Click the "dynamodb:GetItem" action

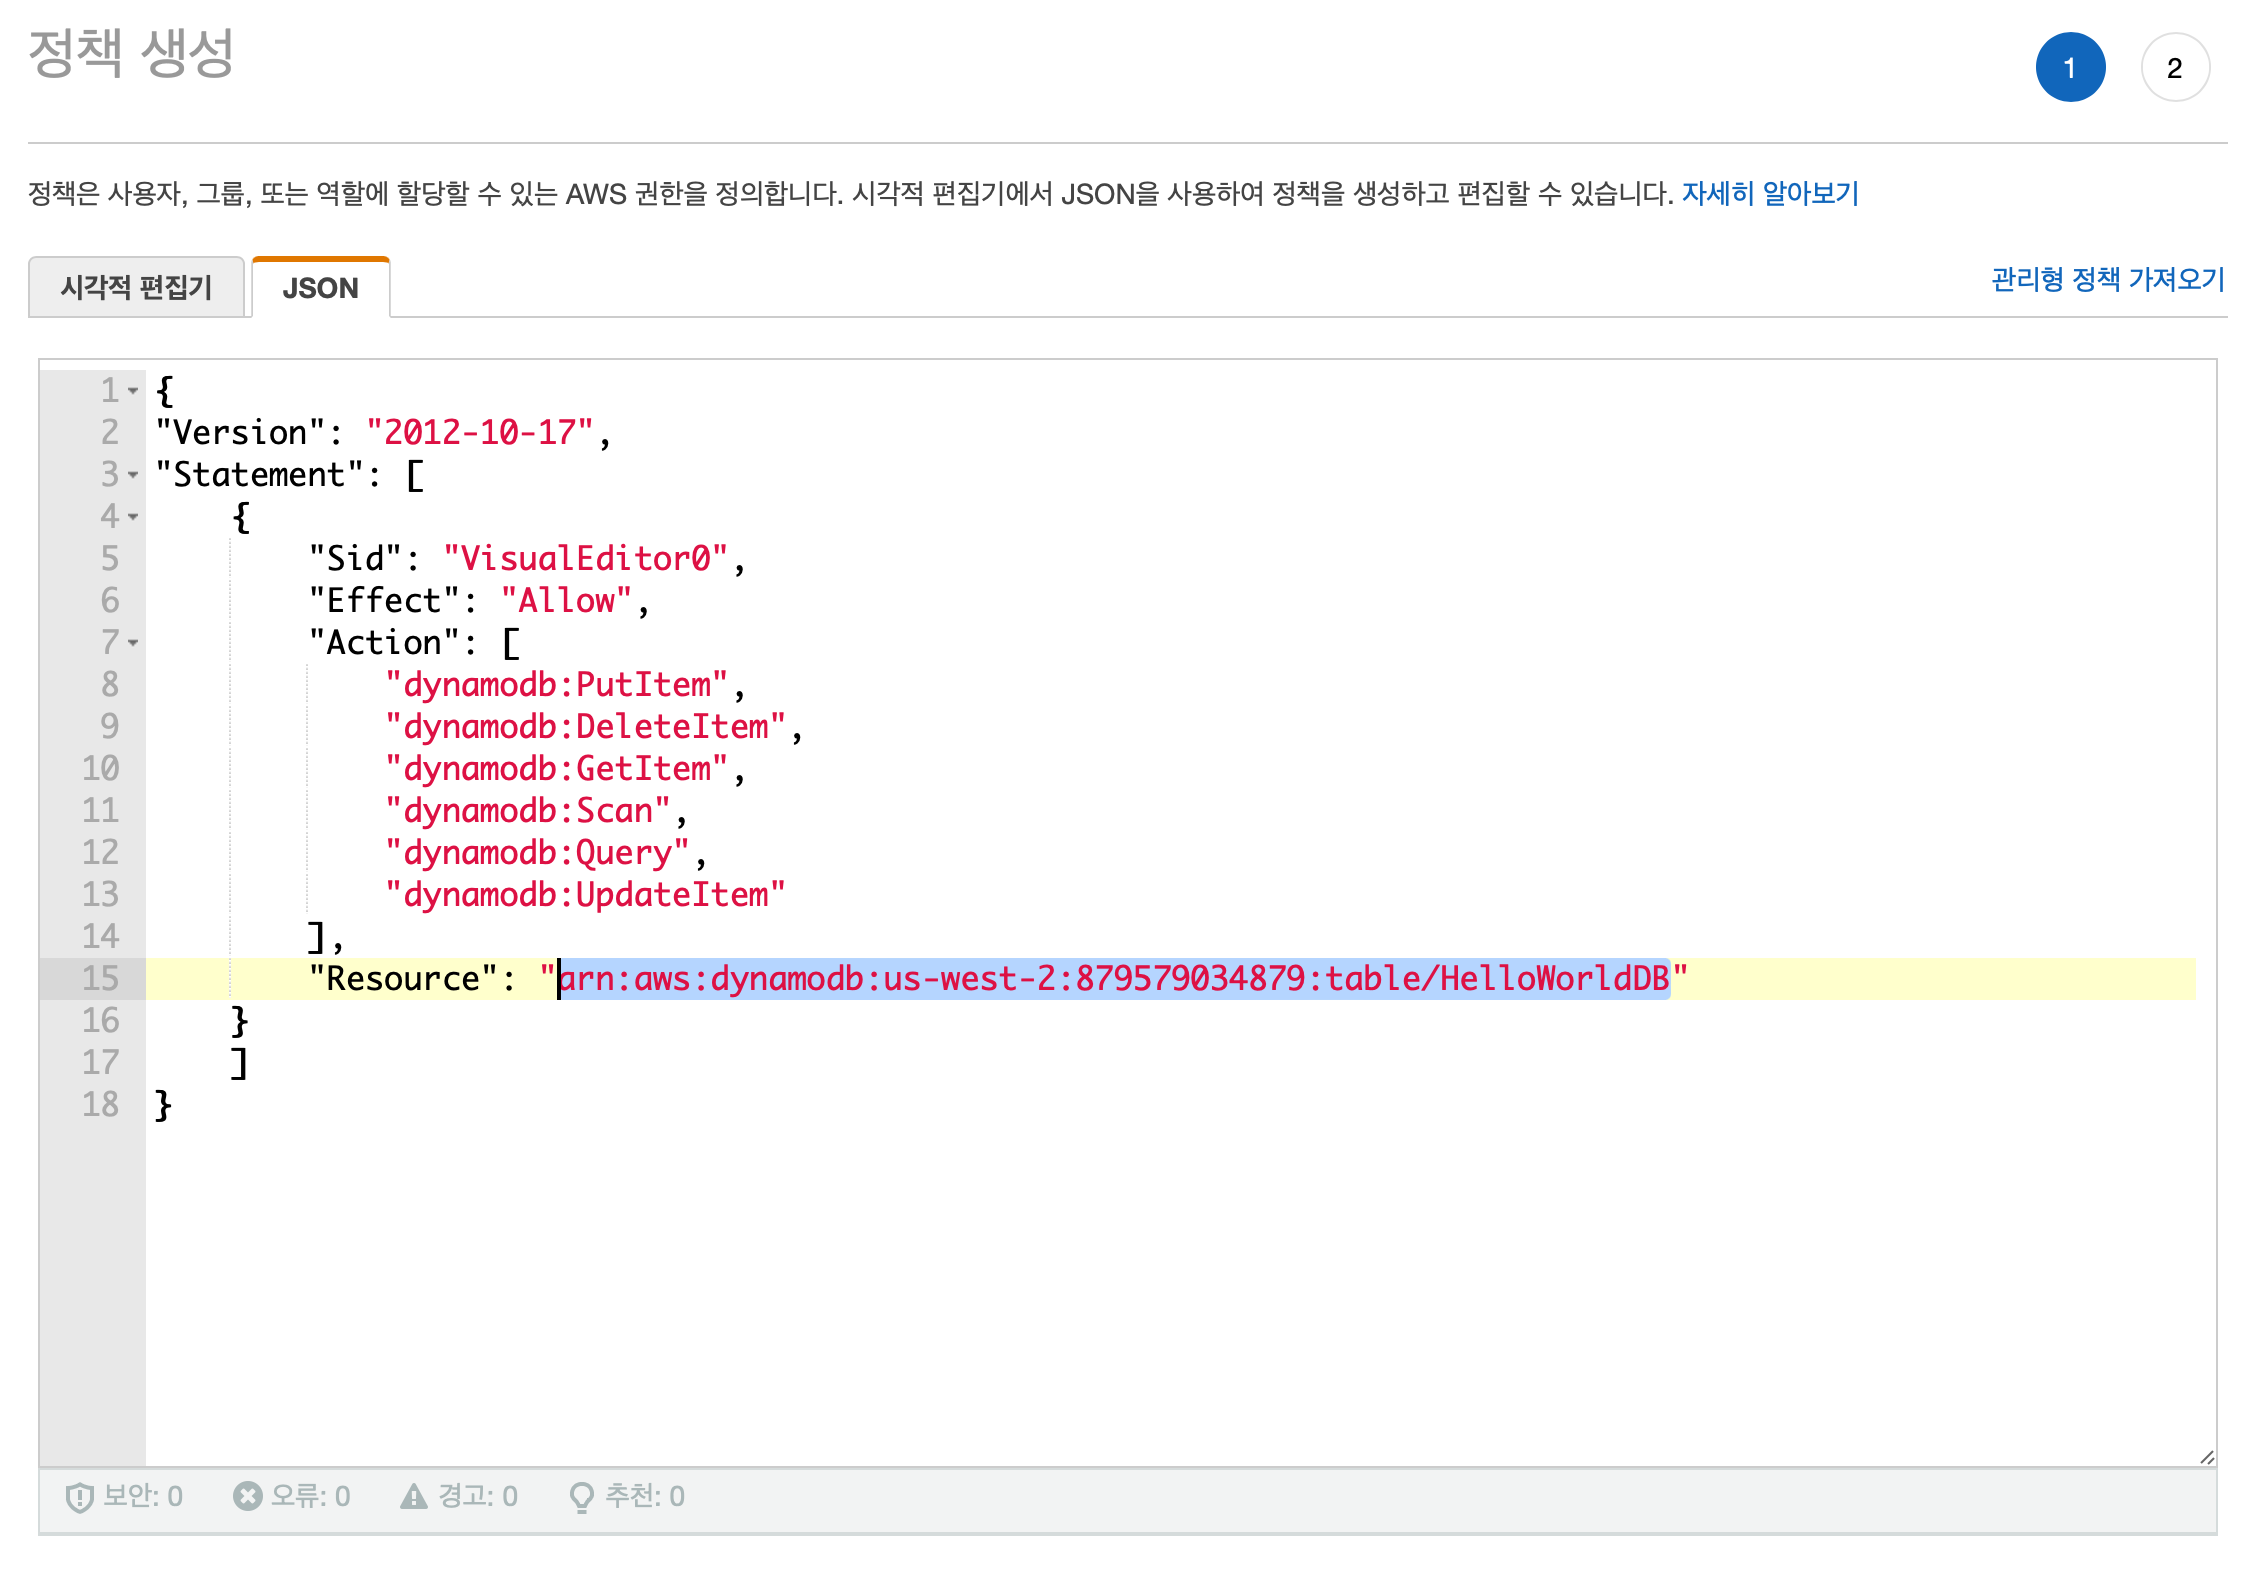pos(556,769)
